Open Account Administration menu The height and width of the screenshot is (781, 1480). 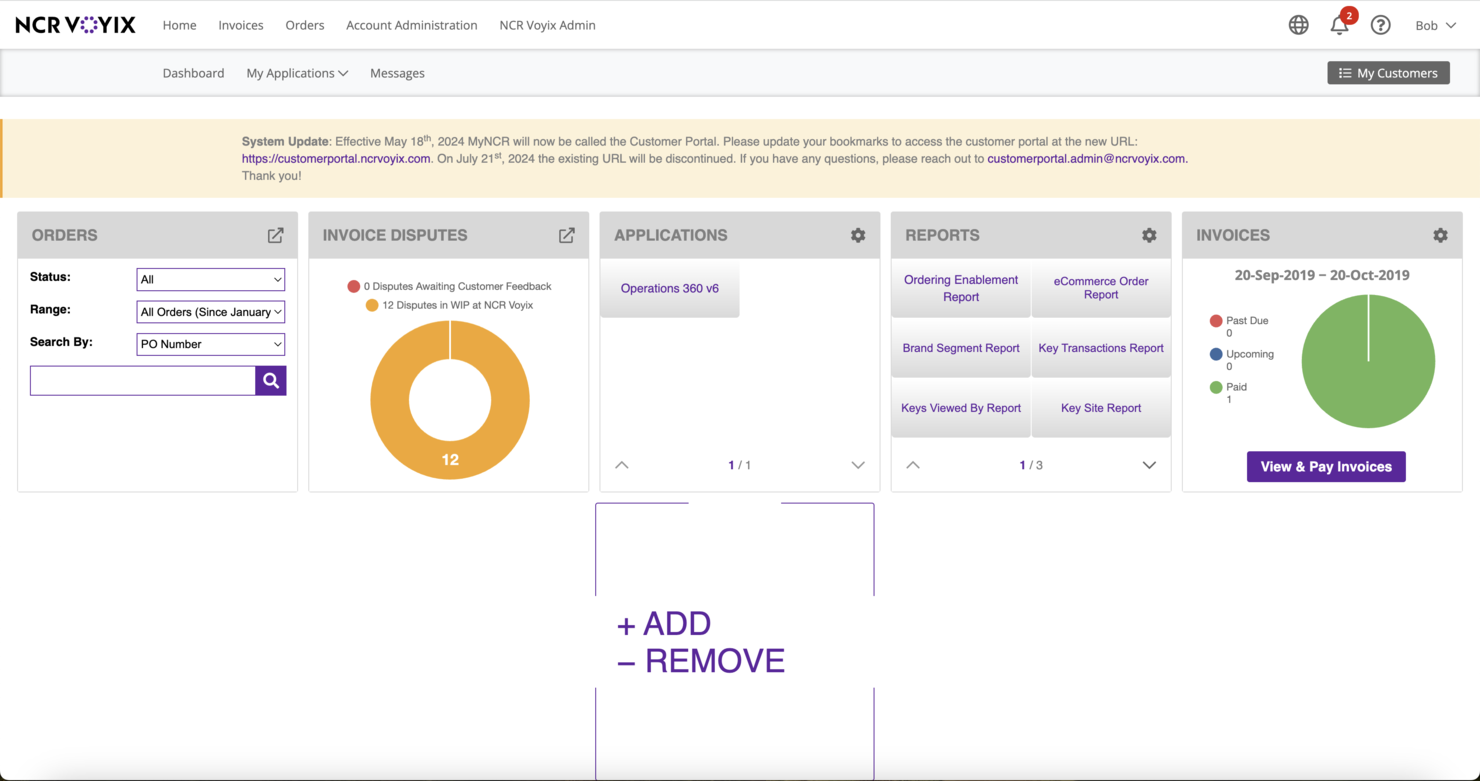pyautogui.click(x=412, y=25)
